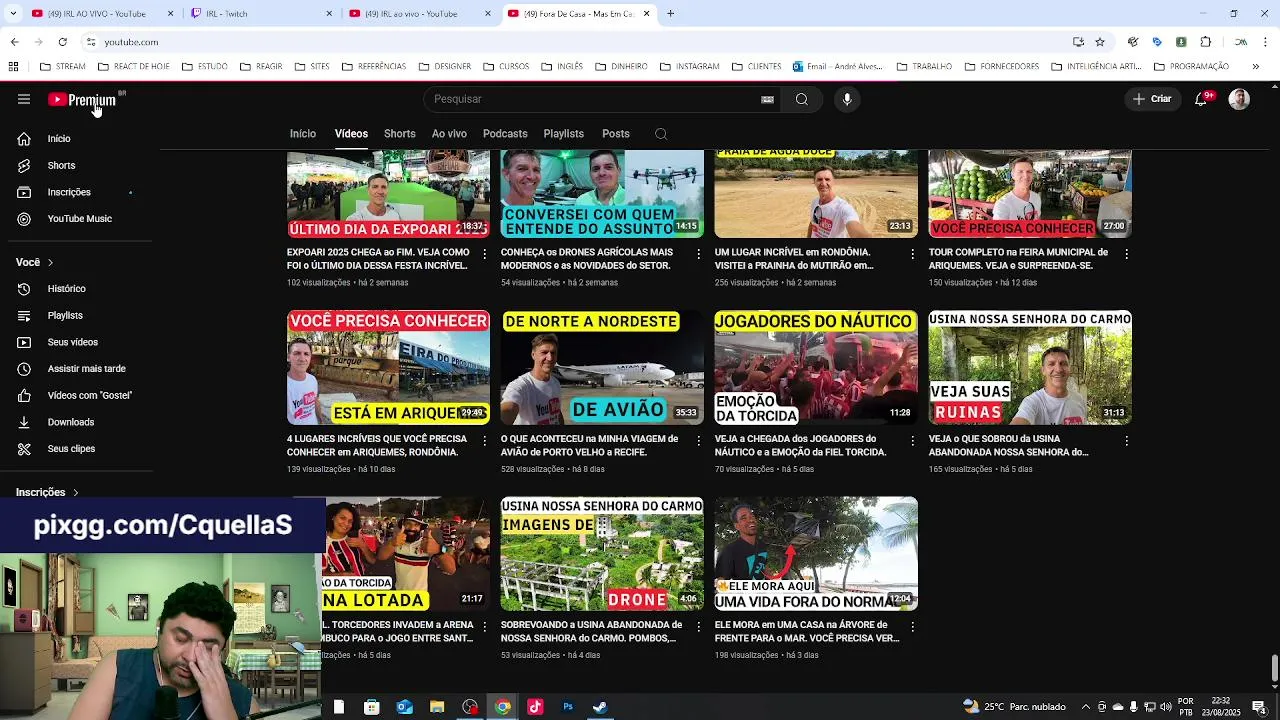Open options menu for jogadores do Náutico video
1280x720 pixels.
pyautogui.click(x=913, y=440)
